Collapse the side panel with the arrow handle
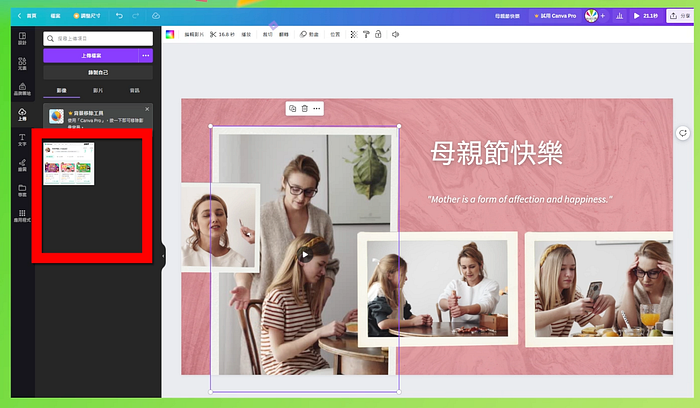The height and width of the screenshot is (408, 700). coord(163,256)
